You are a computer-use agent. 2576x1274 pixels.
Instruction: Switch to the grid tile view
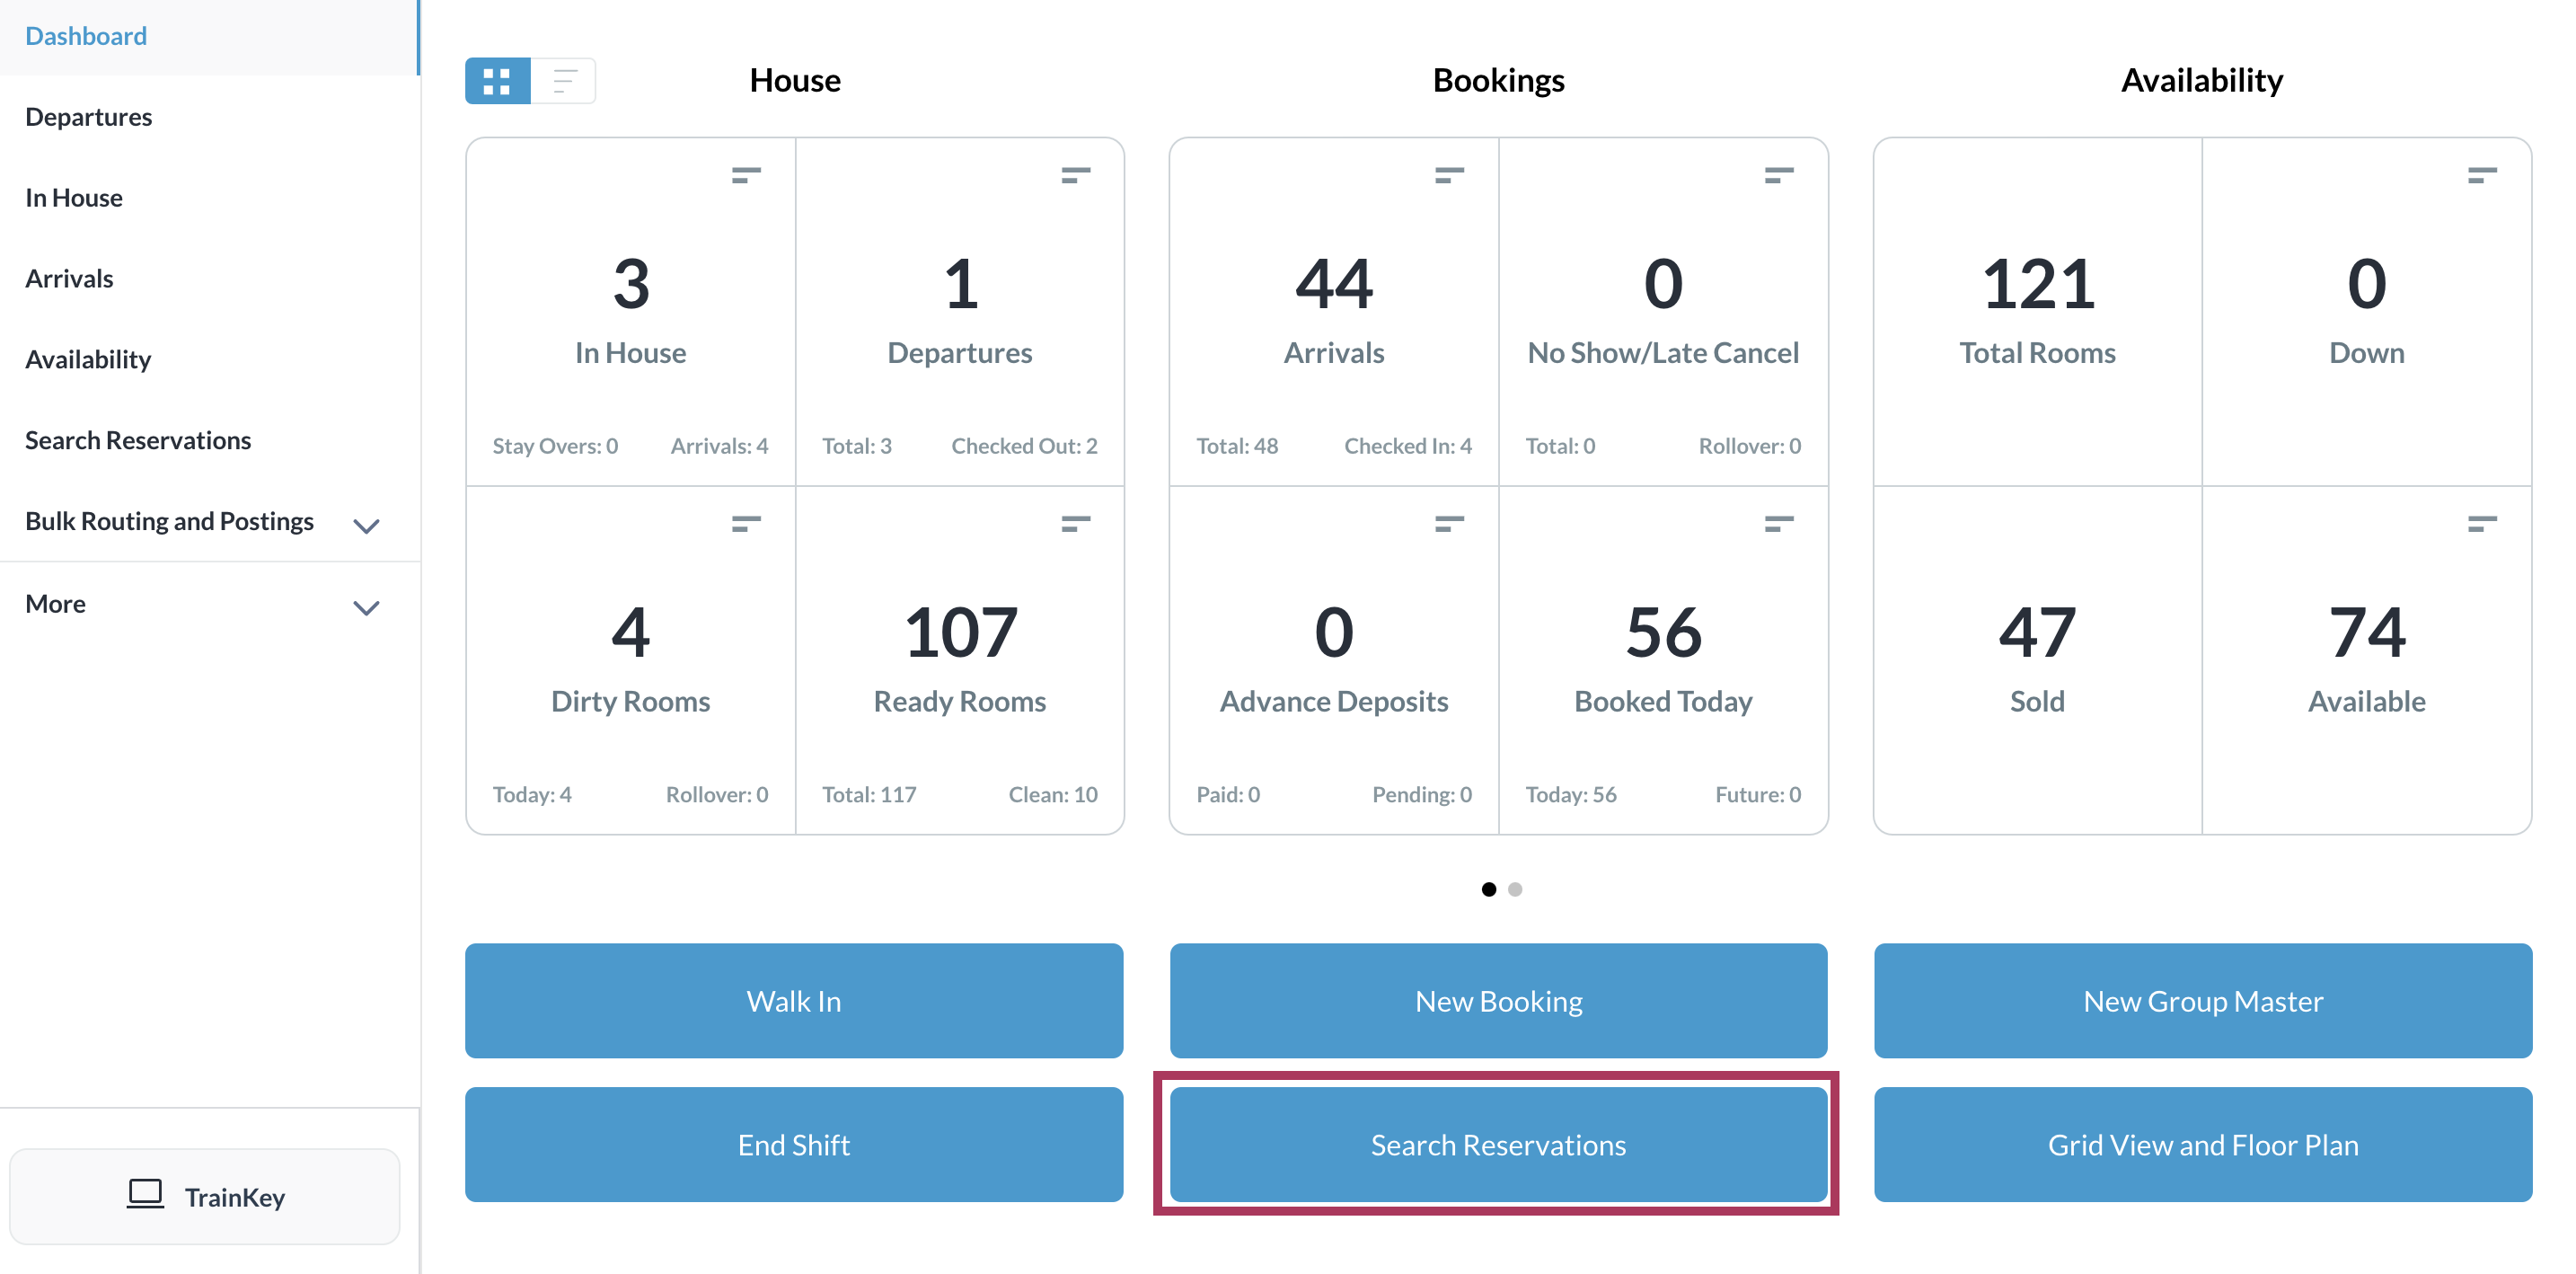[497, 81]
